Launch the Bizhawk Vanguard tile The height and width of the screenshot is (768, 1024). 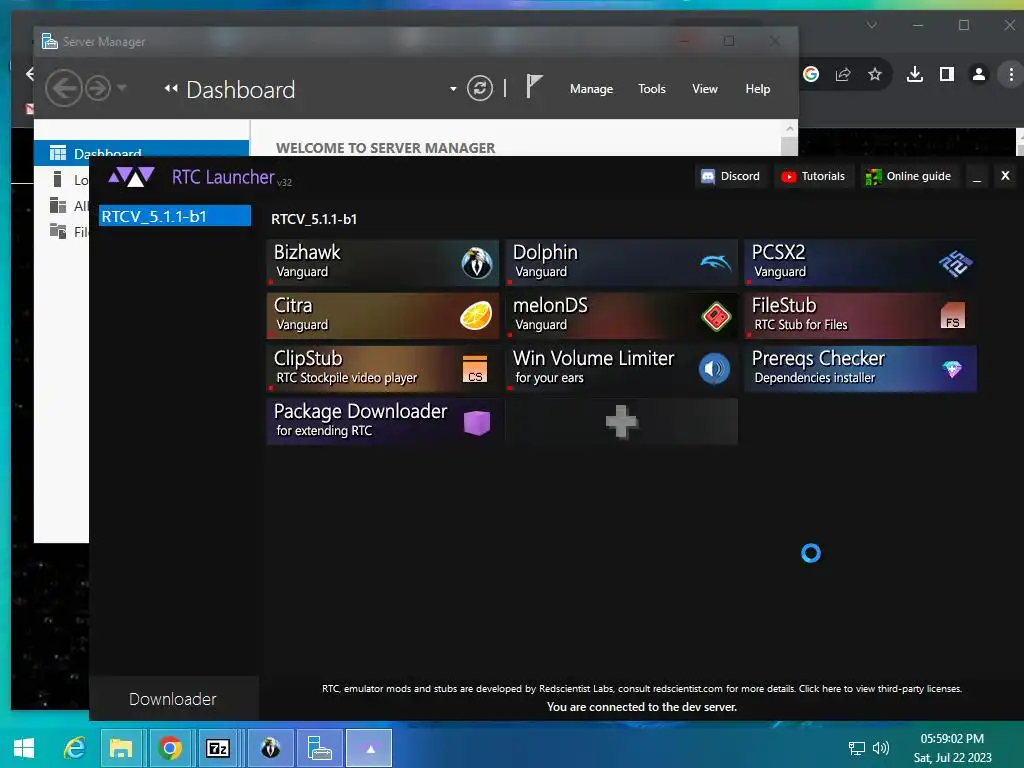[x=383, y=263]
